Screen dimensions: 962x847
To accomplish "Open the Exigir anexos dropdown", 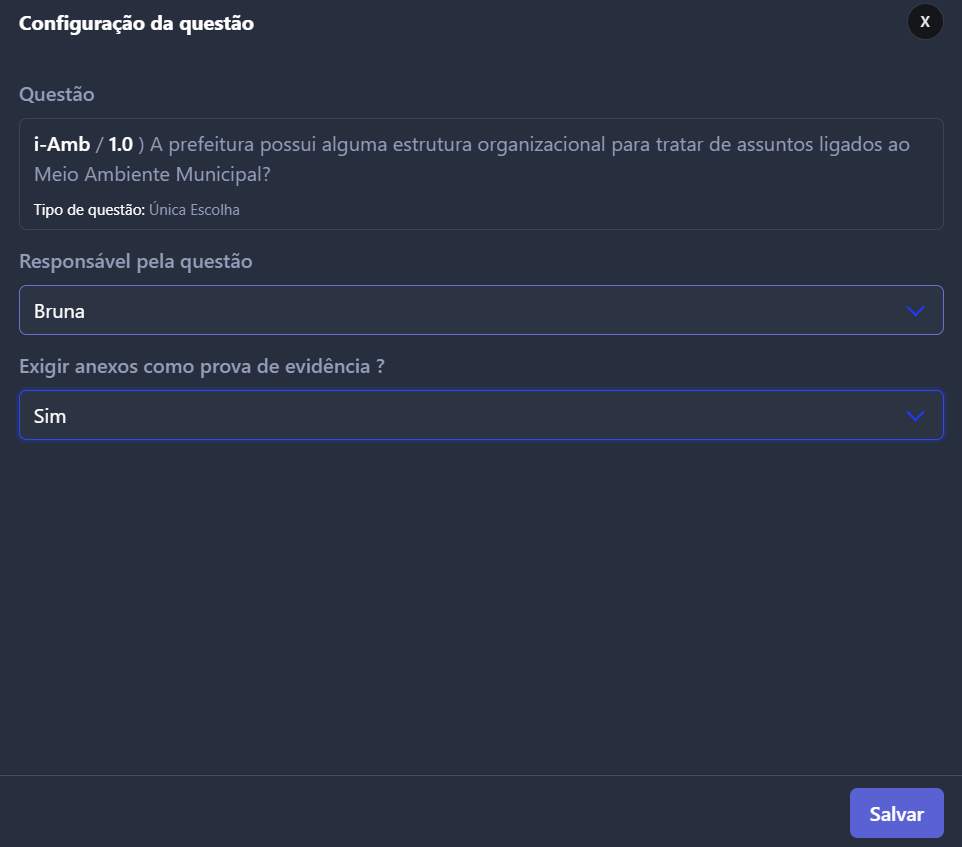I will (481, 415).
